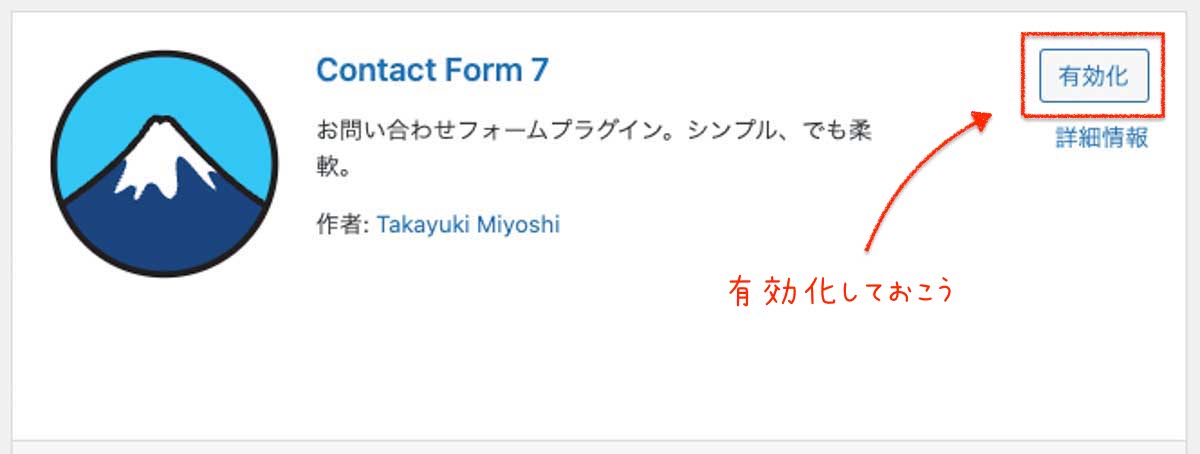Open the Contact Form 7 title link
Viewport: 1200px width, 454px height.
(432, 70)
